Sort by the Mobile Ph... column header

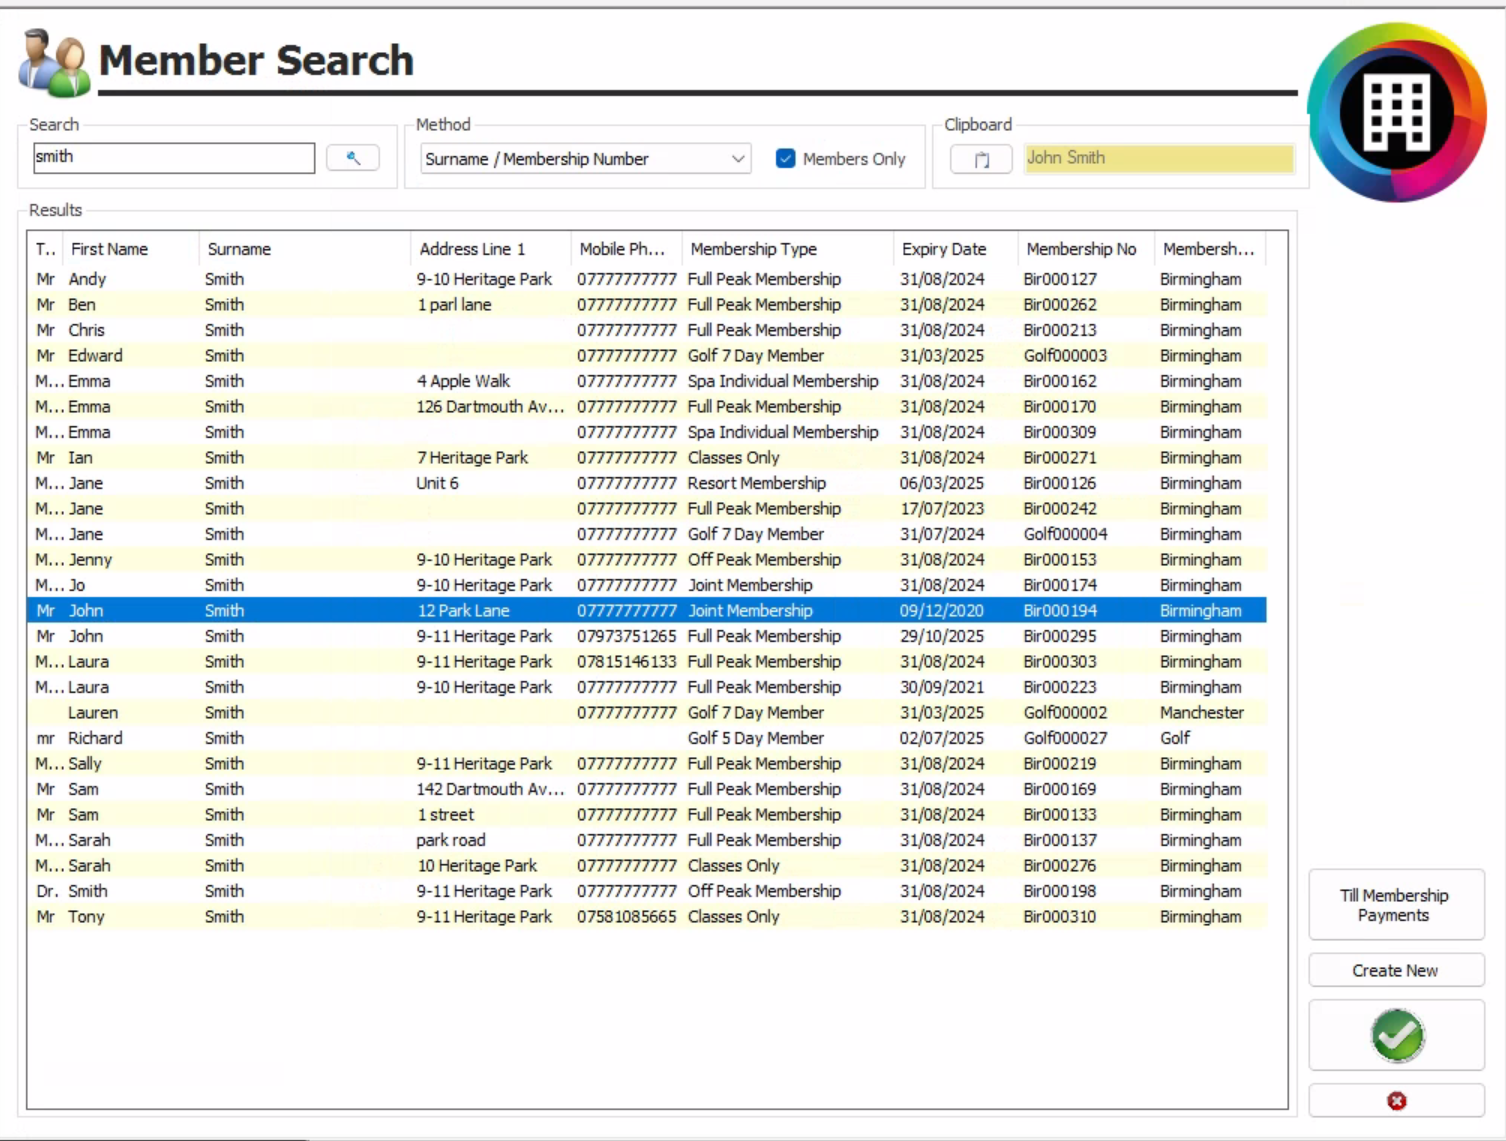pos(626,249)
